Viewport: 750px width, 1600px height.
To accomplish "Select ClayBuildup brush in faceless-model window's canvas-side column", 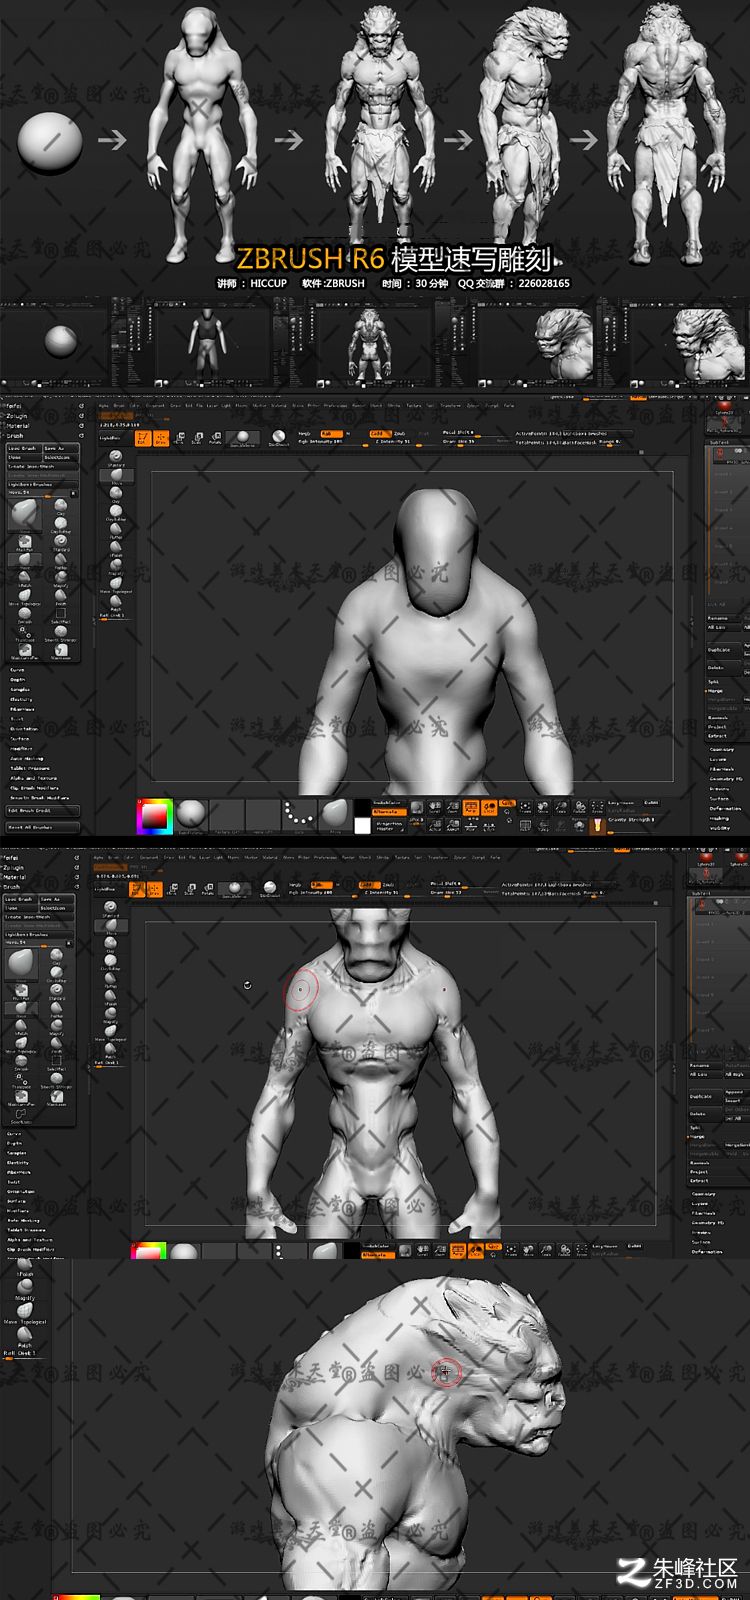I will click(x=116, y=512).
